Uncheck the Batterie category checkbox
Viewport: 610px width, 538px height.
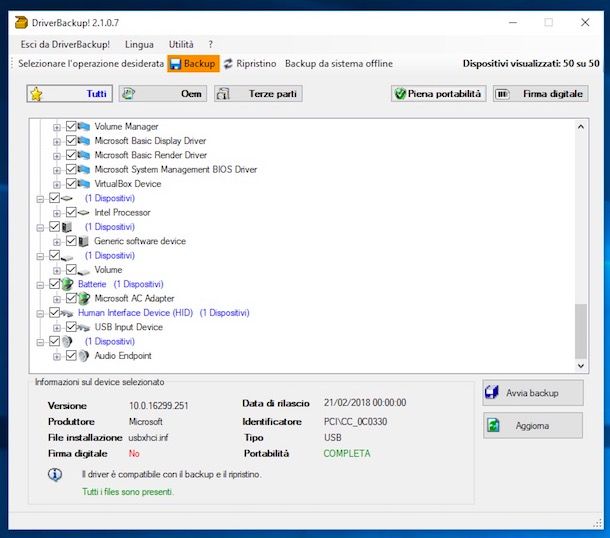tap(54, 284)
